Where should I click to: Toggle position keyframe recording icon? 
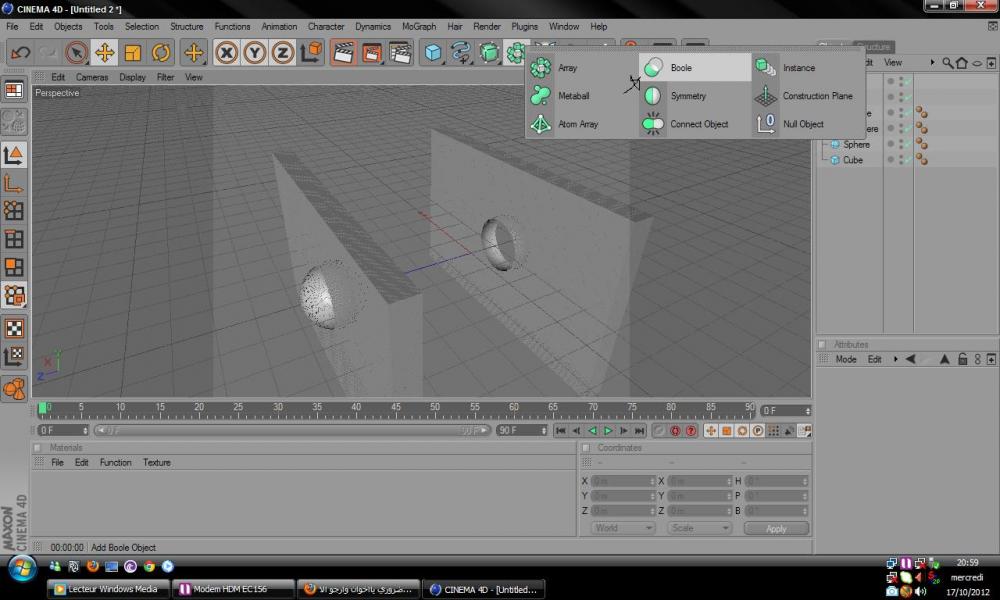pos(710,431)
